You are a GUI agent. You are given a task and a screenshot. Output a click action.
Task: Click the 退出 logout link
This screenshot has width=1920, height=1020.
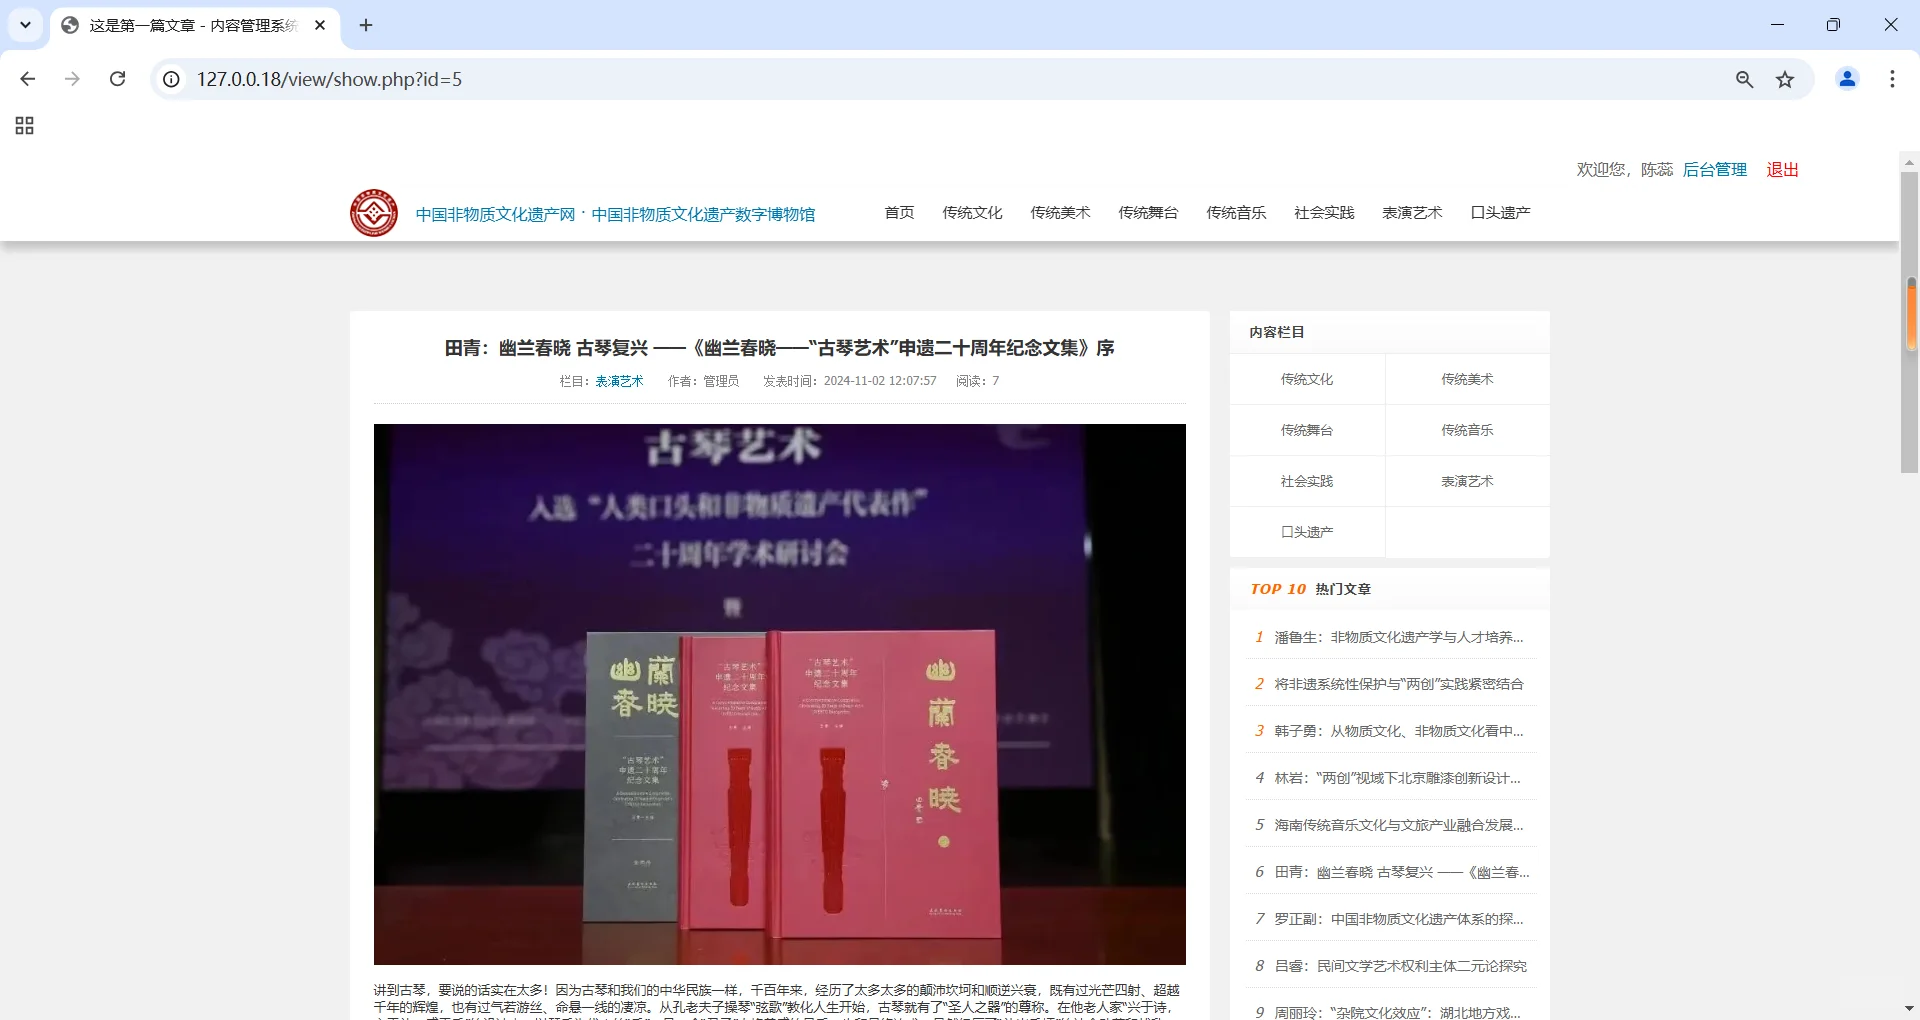1781,169
